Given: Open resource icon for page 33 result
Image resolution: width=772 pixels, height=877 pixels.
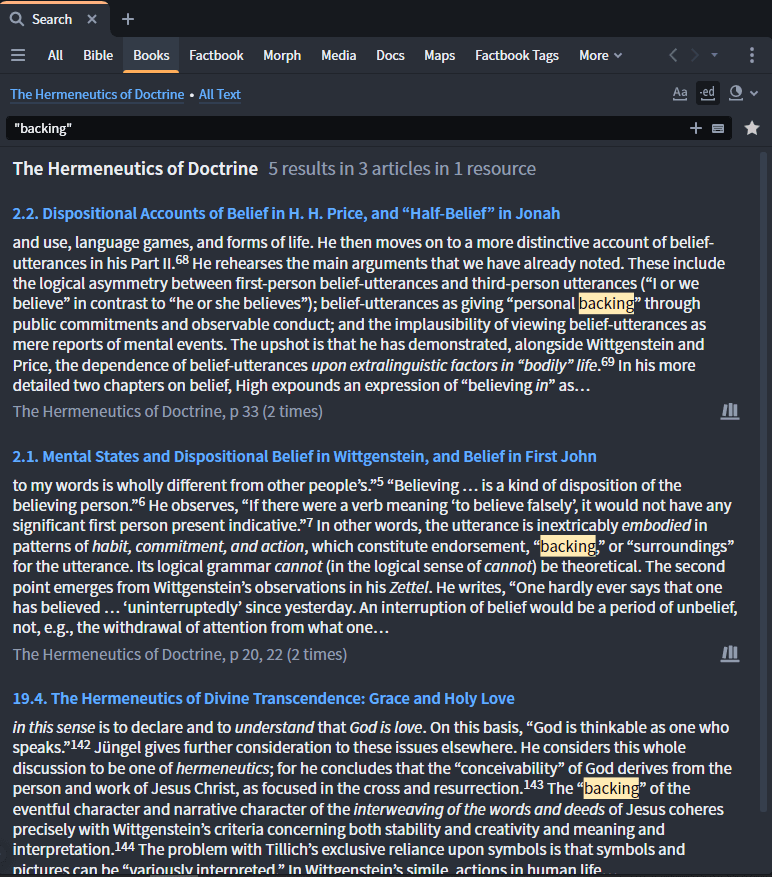Looking at the screenshot, I should click(x=730, y=411).
